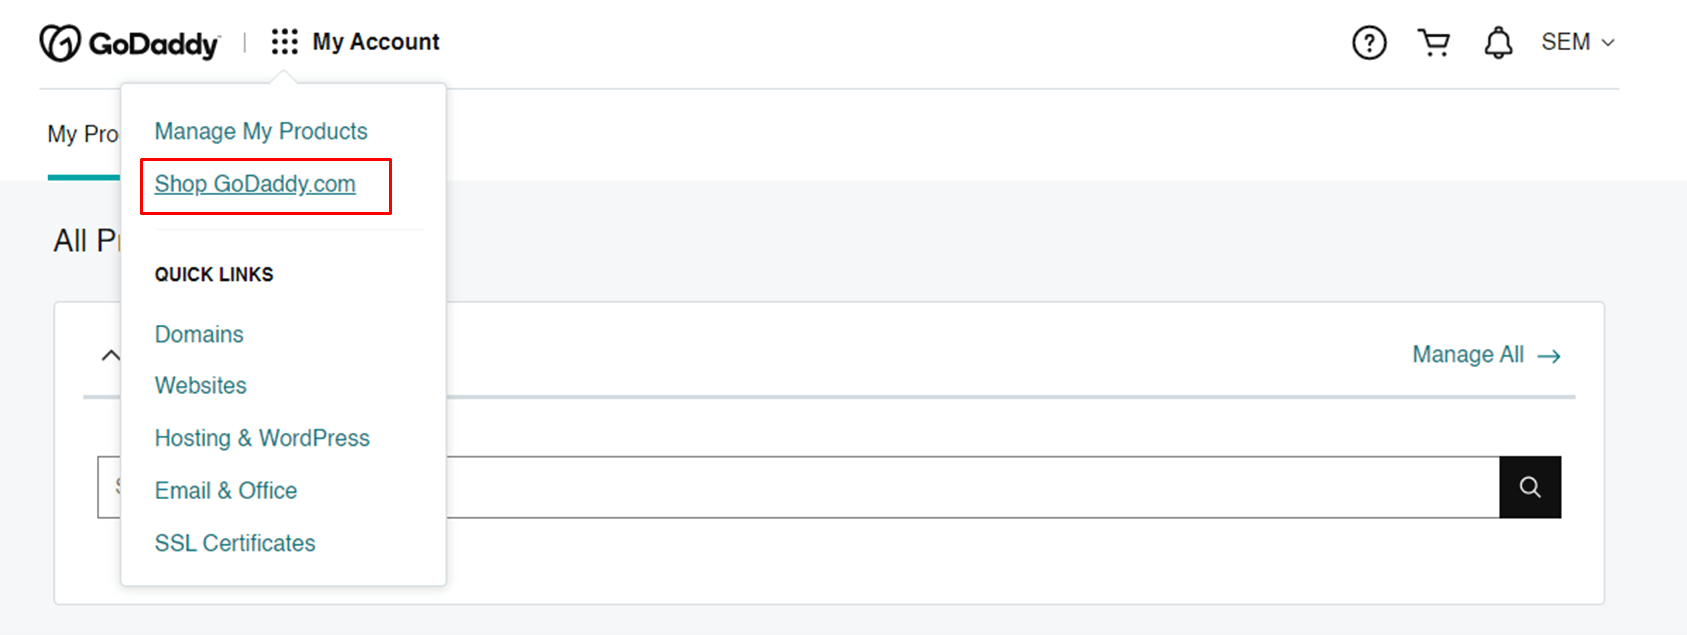Viewport: 1687px width, 635px height.
Task: Open Hosting & WordPress quick link
Action: pyautogui.click(x=262, y=438)
